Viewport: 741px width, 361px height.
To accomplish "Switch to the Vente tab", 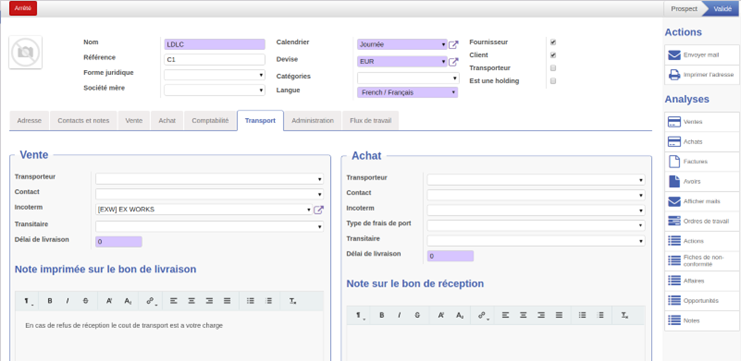I will coord(134,120).
